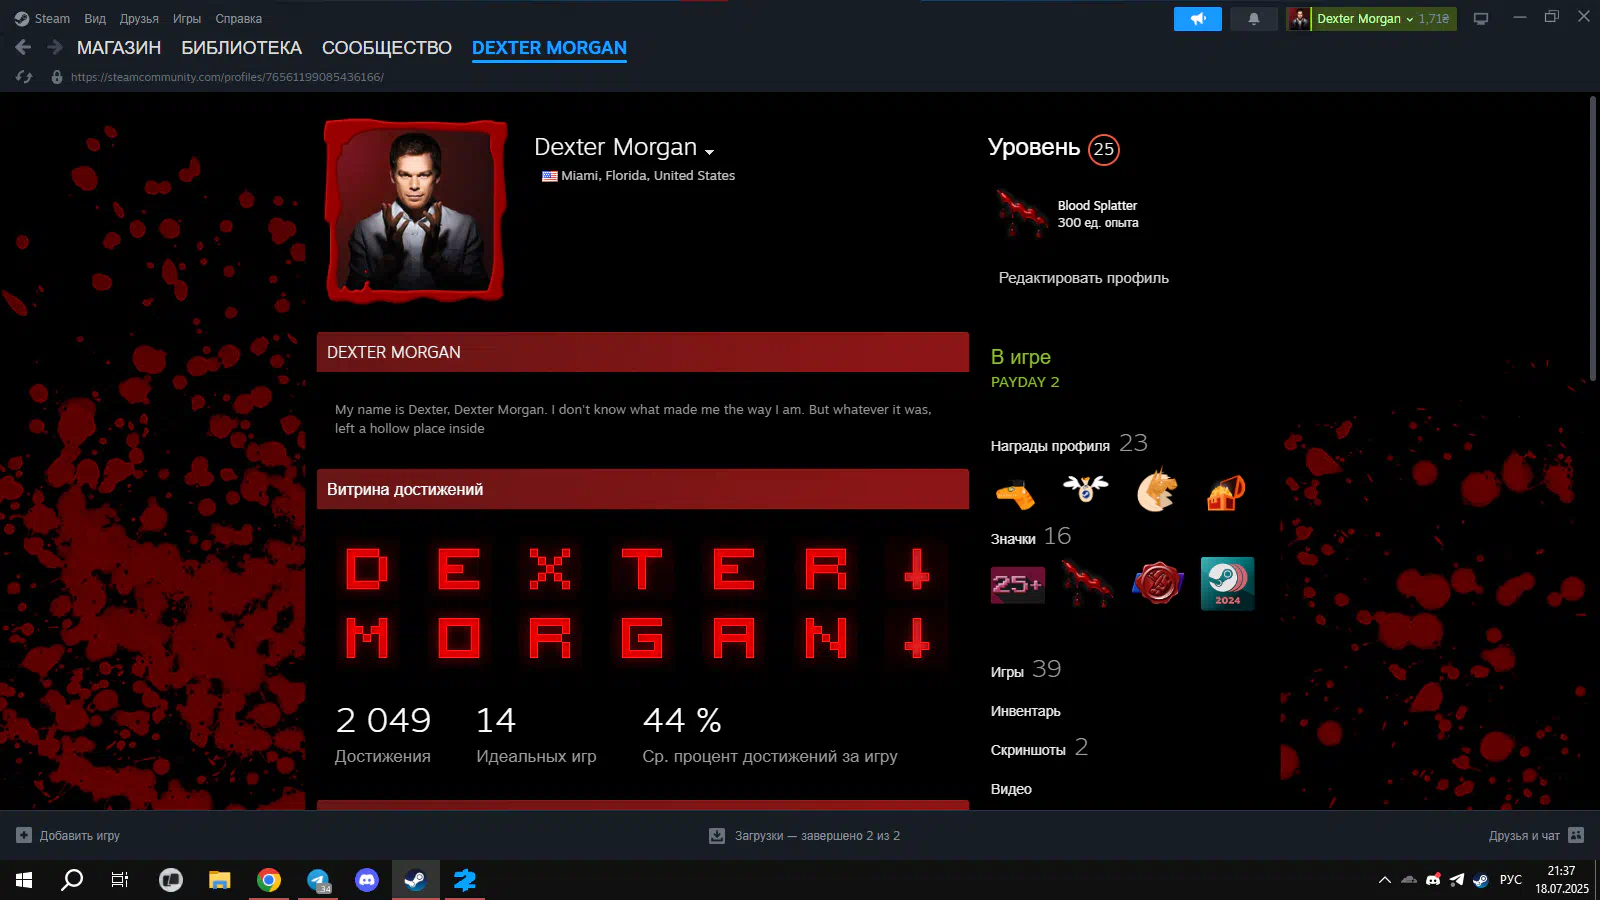This screenshot has height=900, width=1600.
Task: Open the Steam 2024 badge
Action: tap(1227, 583)
